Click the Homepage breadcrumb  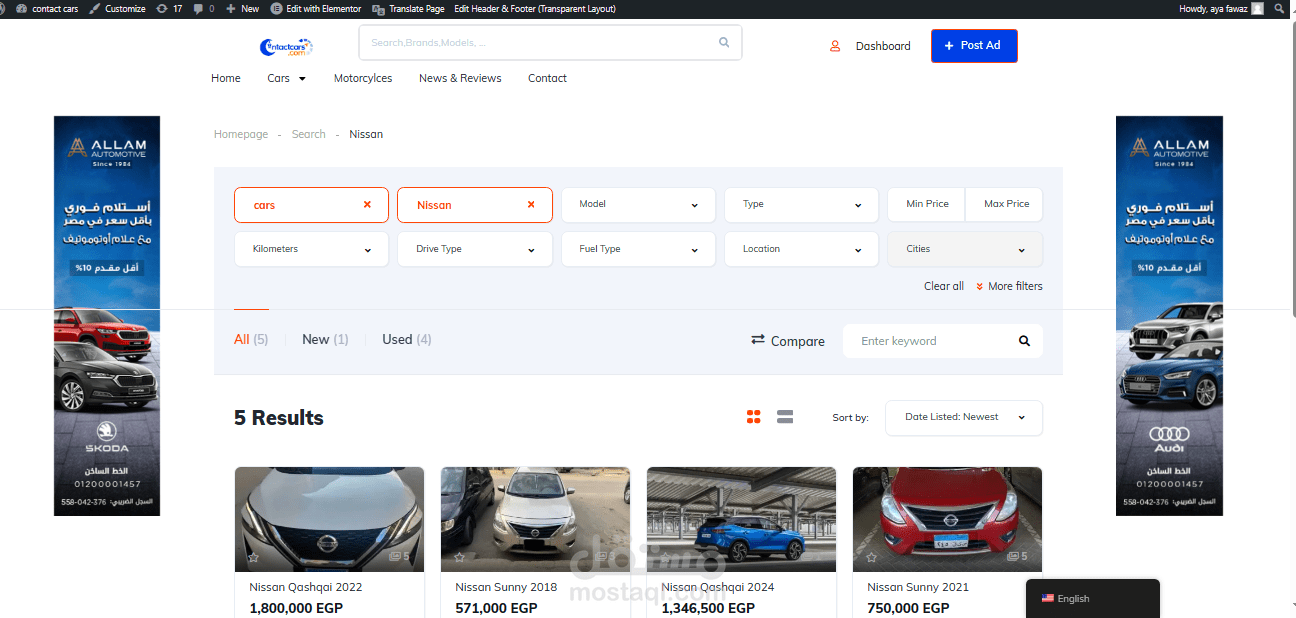(241, 134)
